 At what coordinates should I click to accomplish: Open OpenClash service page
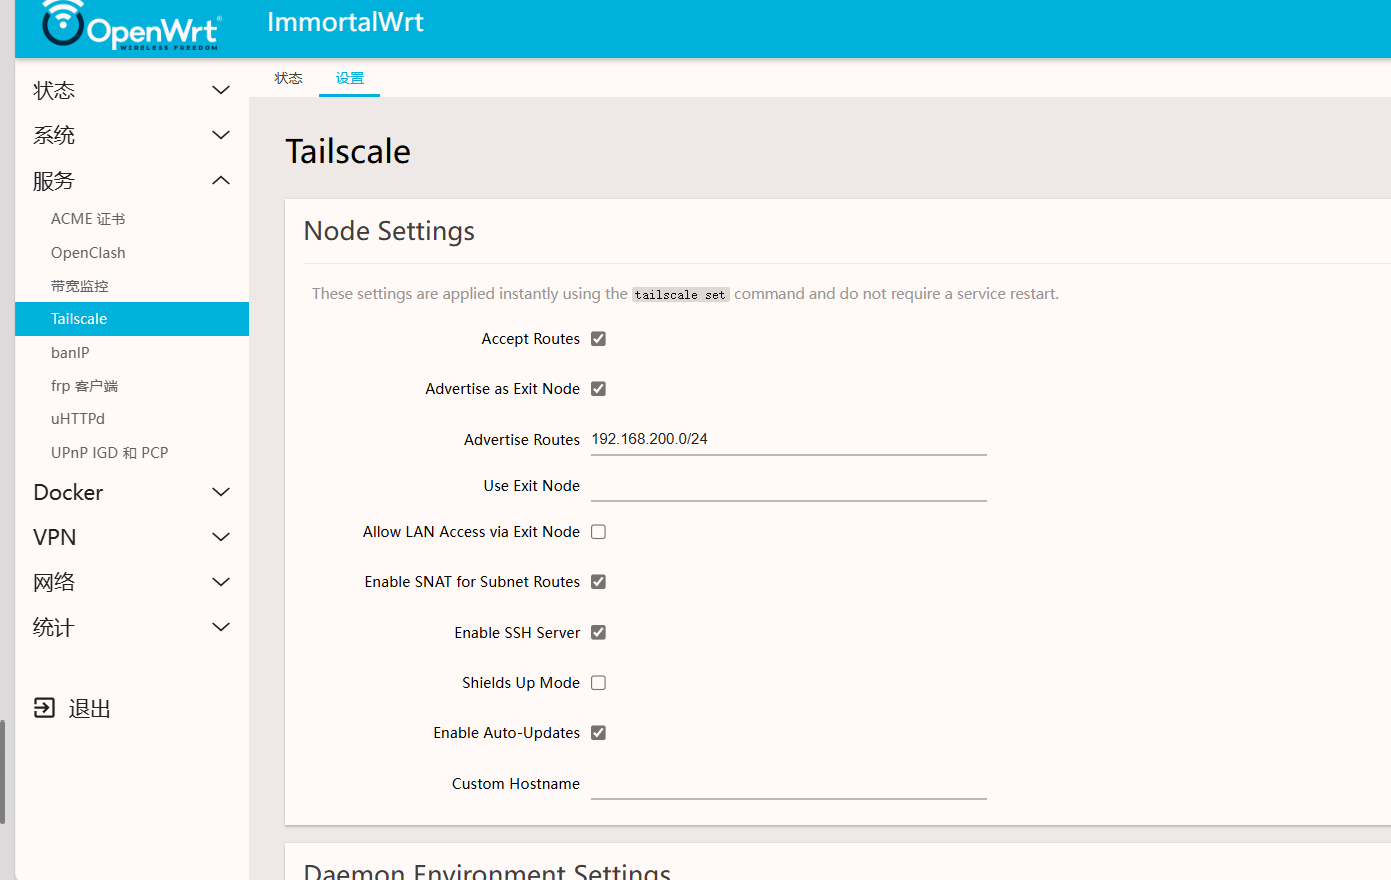click(x=88, y=253)
